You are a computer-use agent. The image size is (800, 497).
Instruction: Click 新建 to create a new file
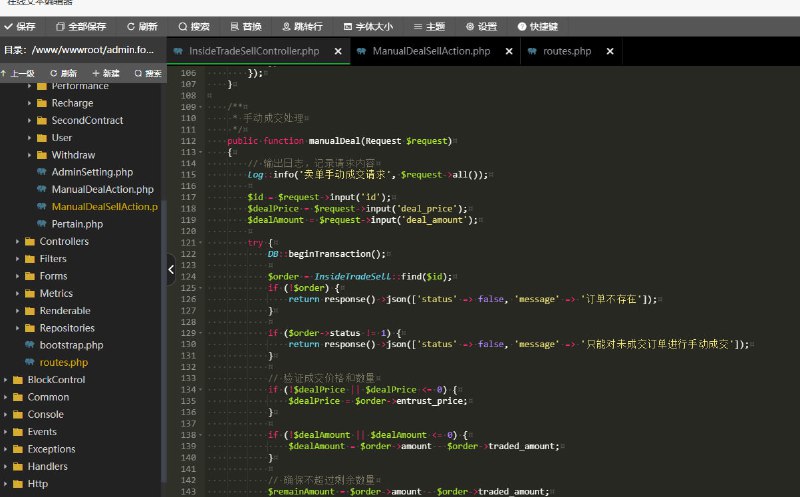click(106, 73)
